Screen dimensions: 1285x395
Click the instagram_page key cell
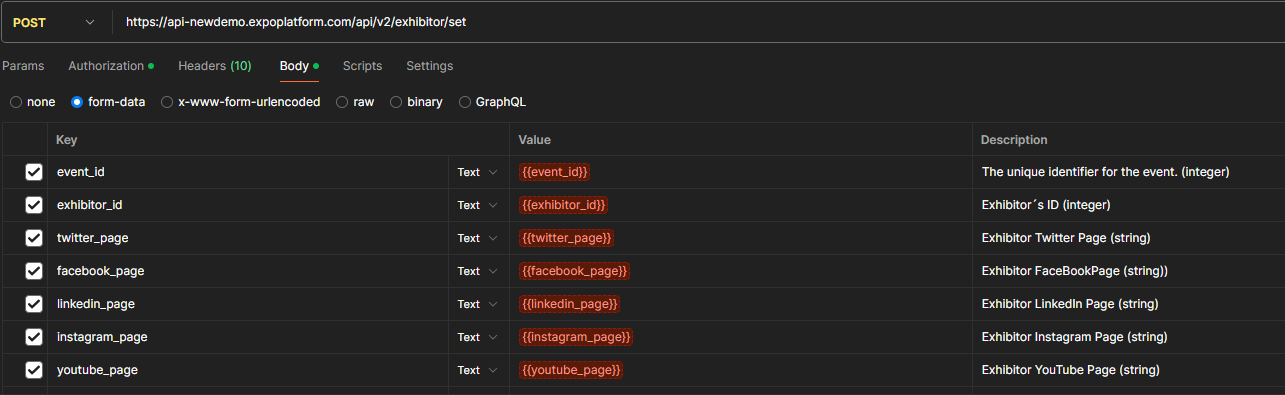pos(248,337)
